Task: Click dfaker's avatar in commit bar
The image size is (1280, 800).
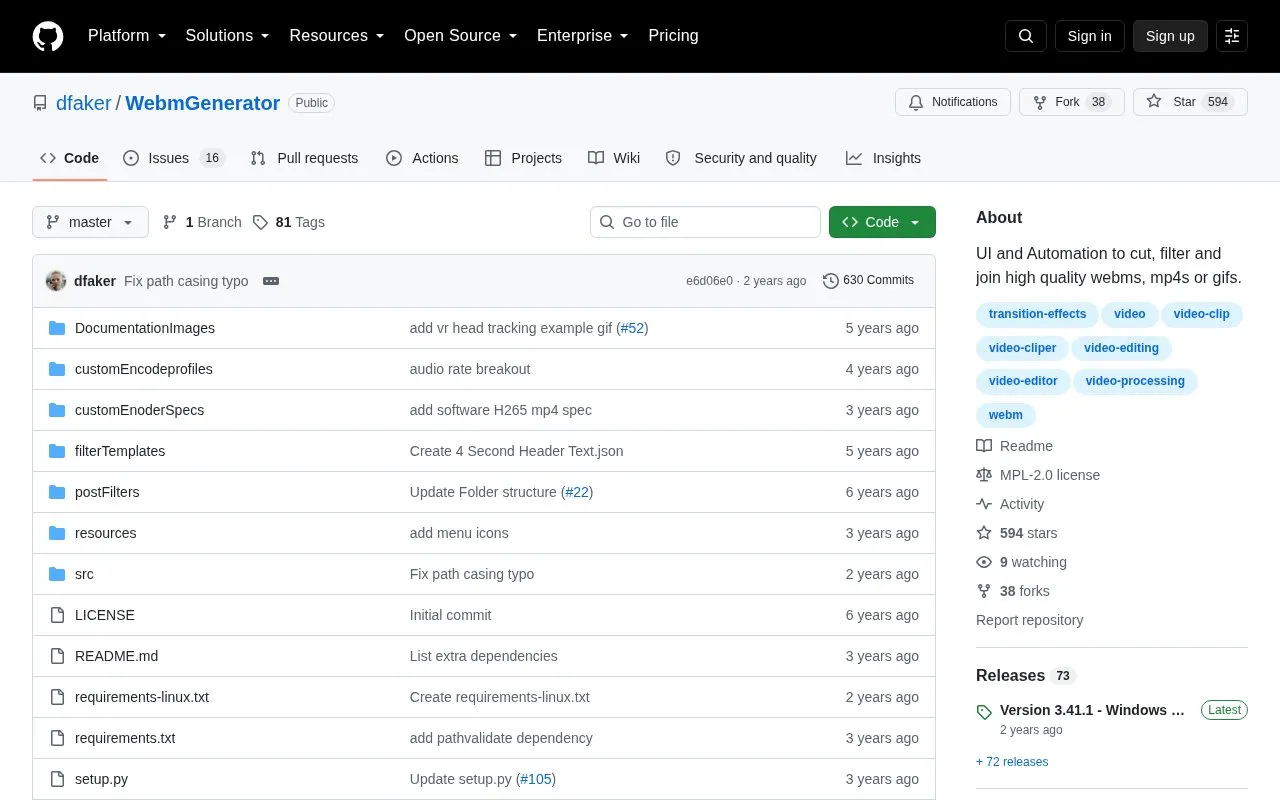Action: (56, 281)
